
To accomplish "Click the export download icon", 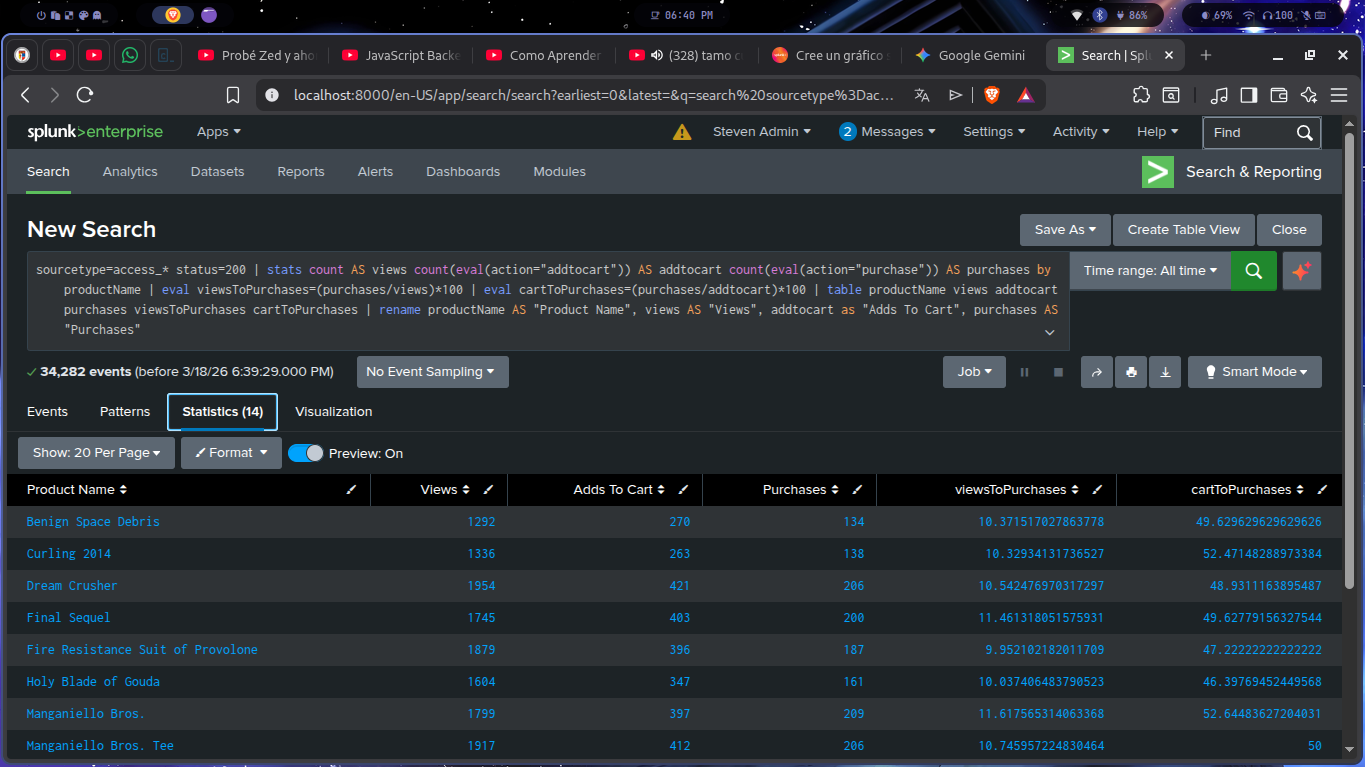I will [x=1165, y=372].
